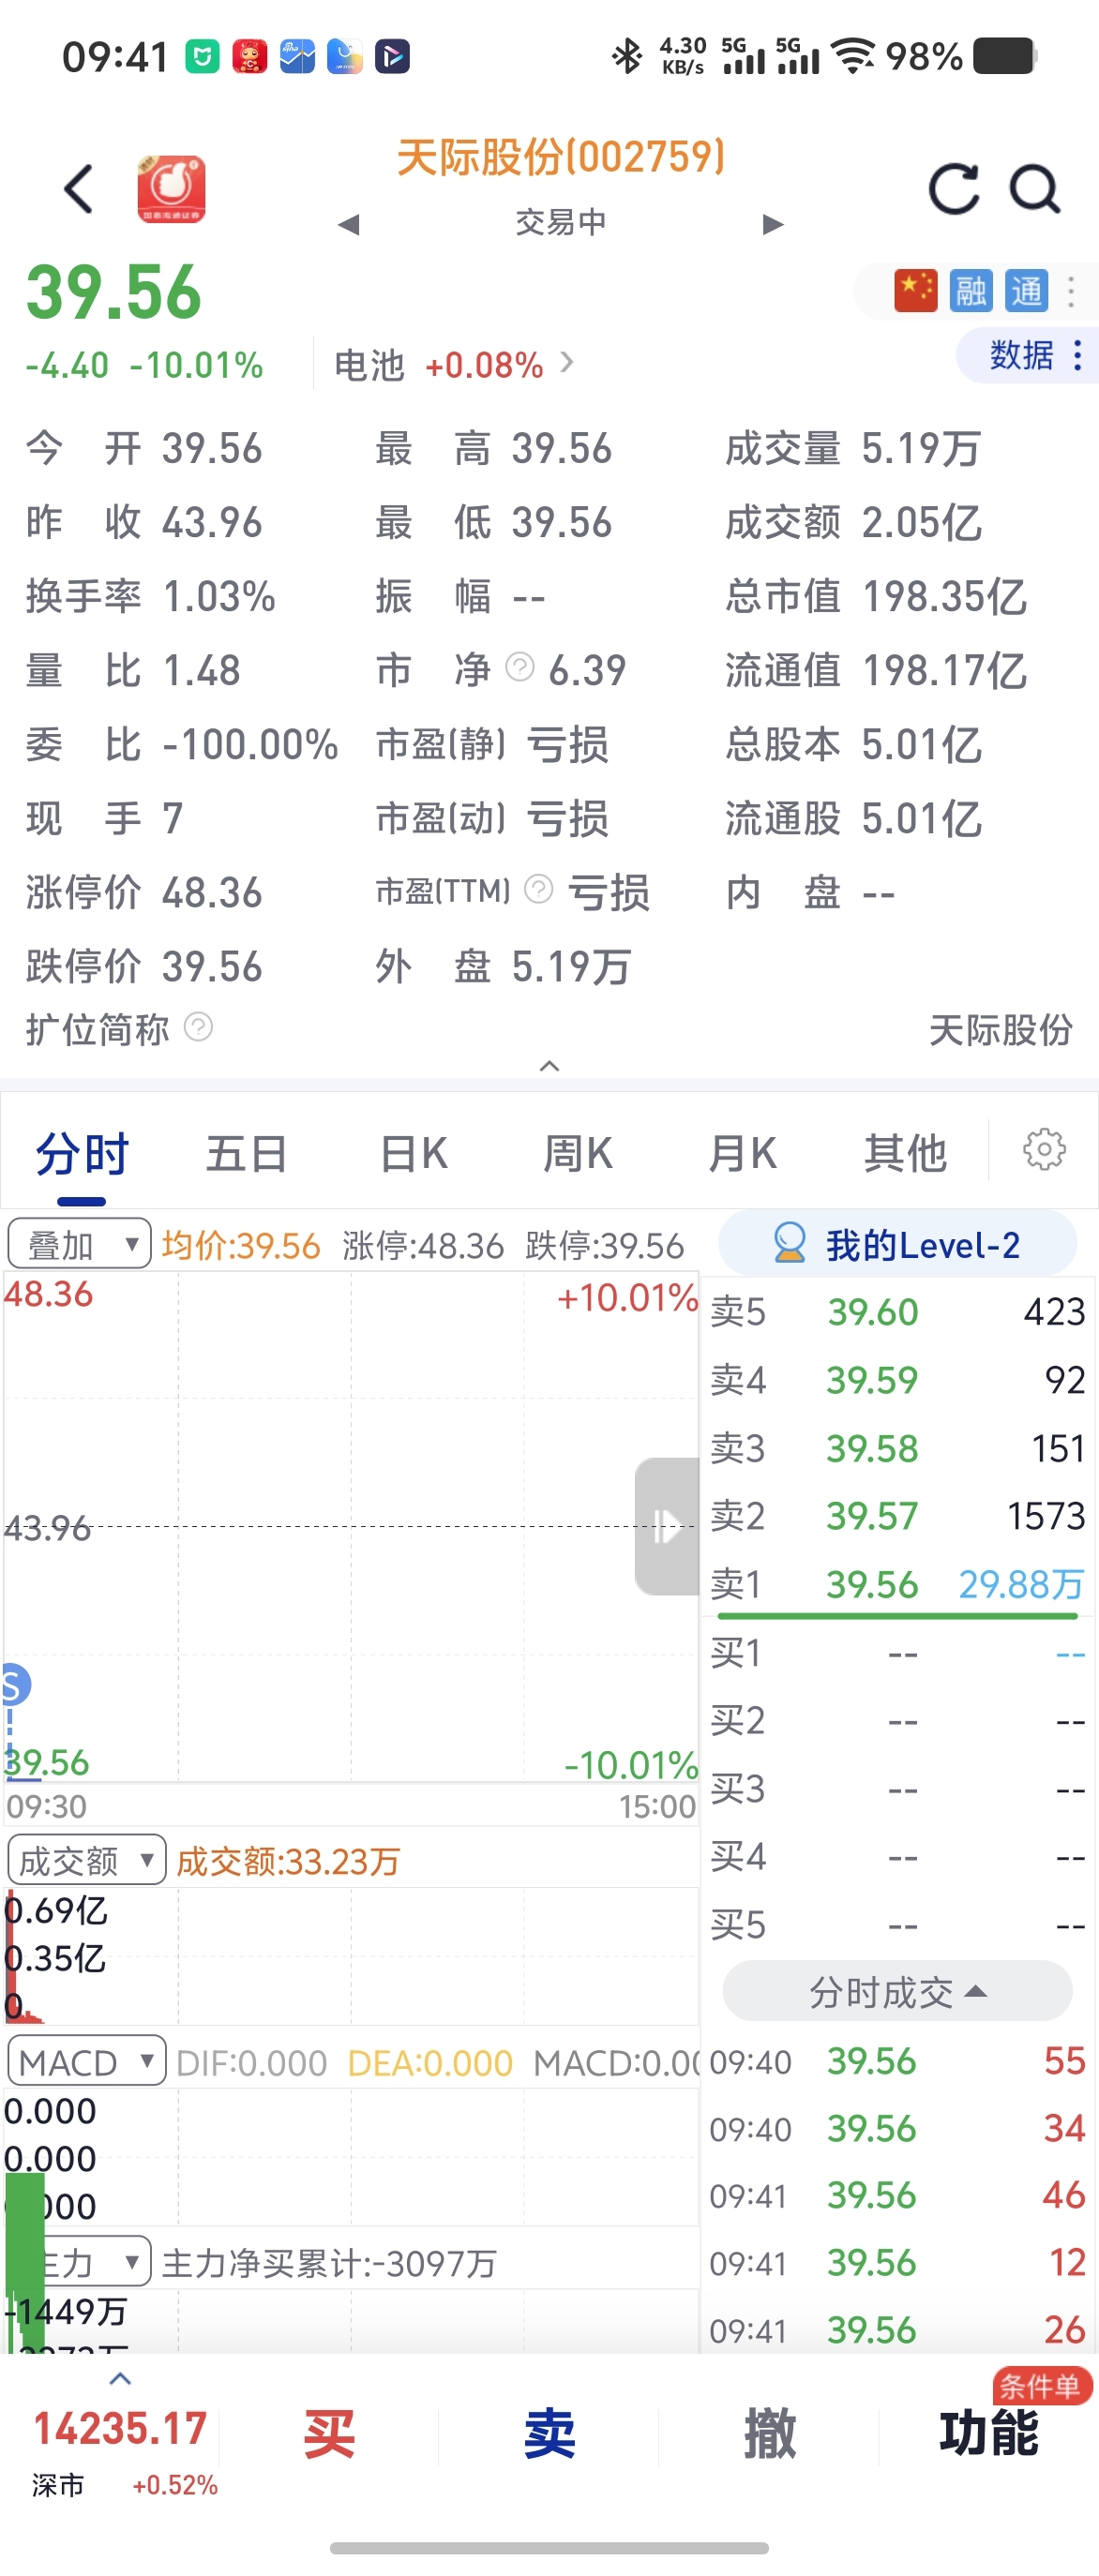The height and width of the screenshot is (2576, 1099).
Task: Select the 买5 bid row
Action: [897, 1924]
